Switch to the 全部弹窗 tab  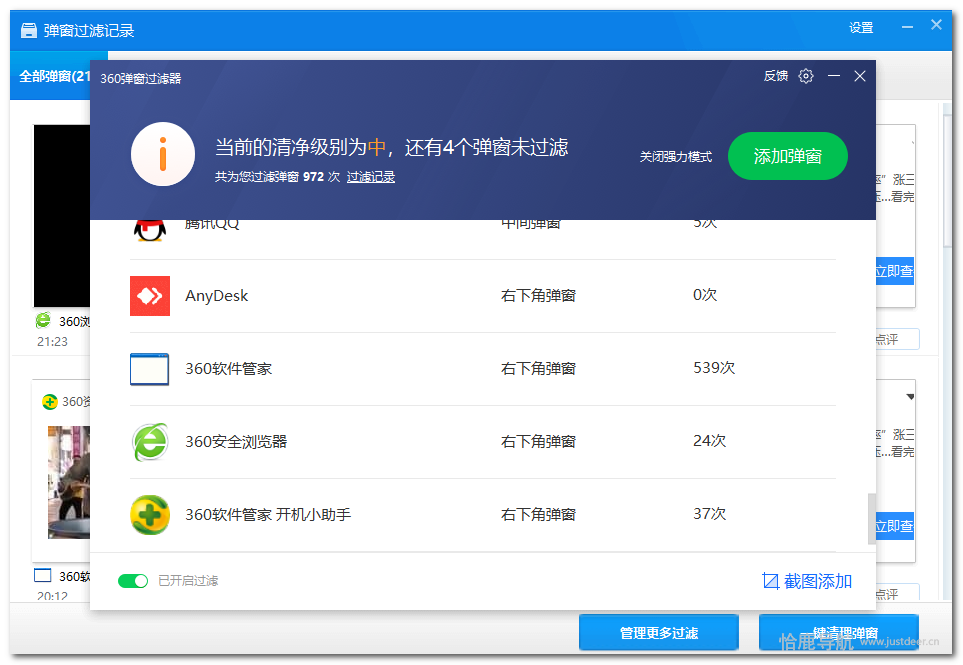click(54, 76)
